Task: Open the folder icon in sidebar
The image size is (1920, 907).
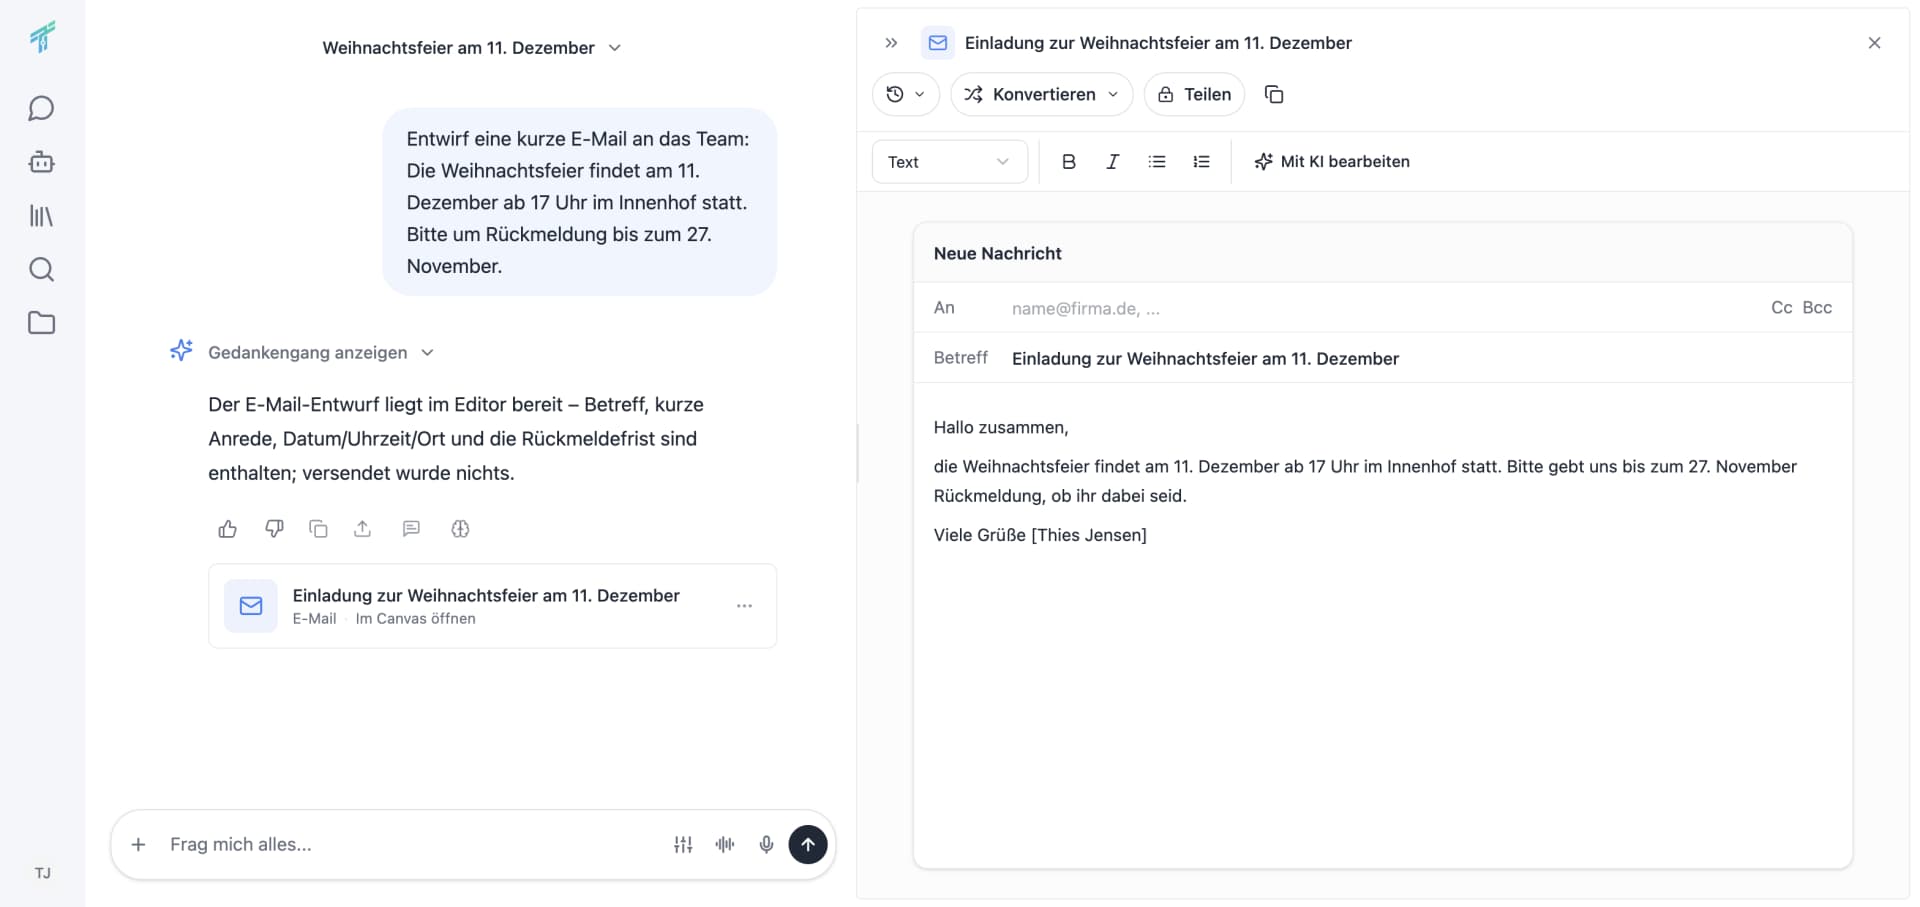Action: (41, 323)
